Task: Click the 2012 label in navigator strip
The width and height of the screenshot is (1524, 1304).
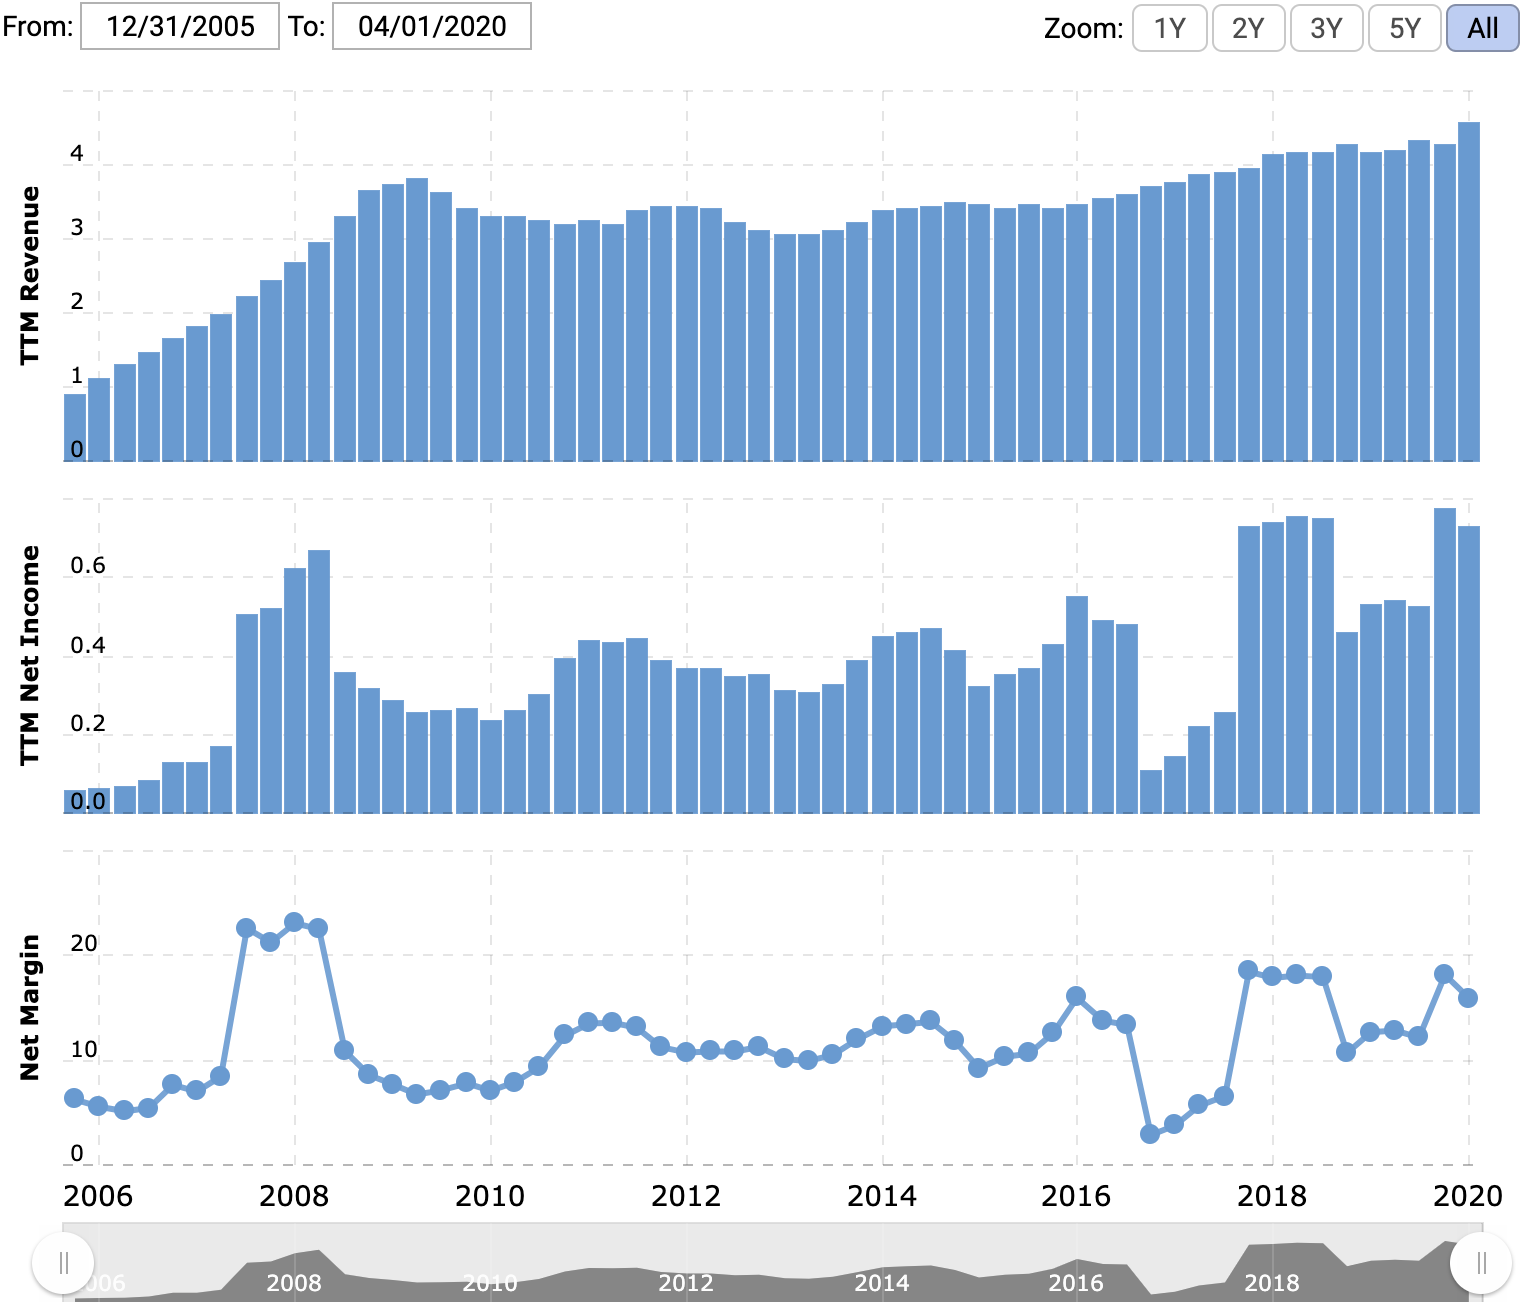Action: coord(685,1283)
